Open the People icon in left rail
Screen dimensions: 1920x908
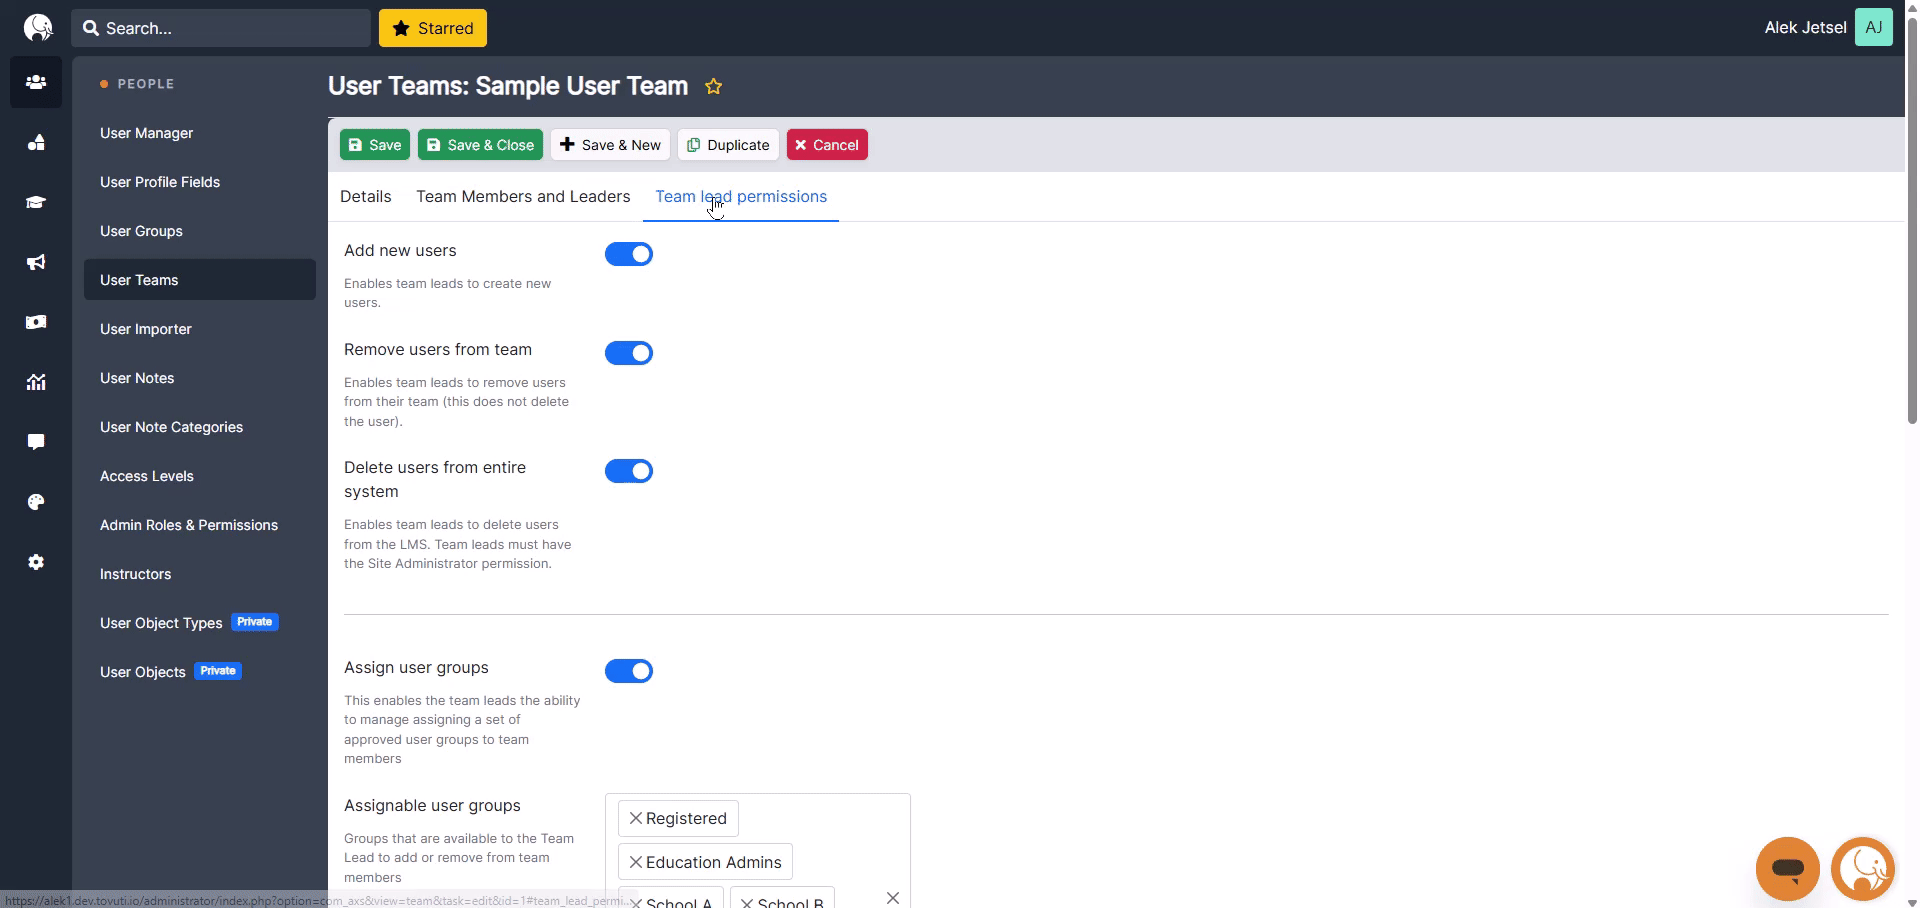tap(36, 82)
